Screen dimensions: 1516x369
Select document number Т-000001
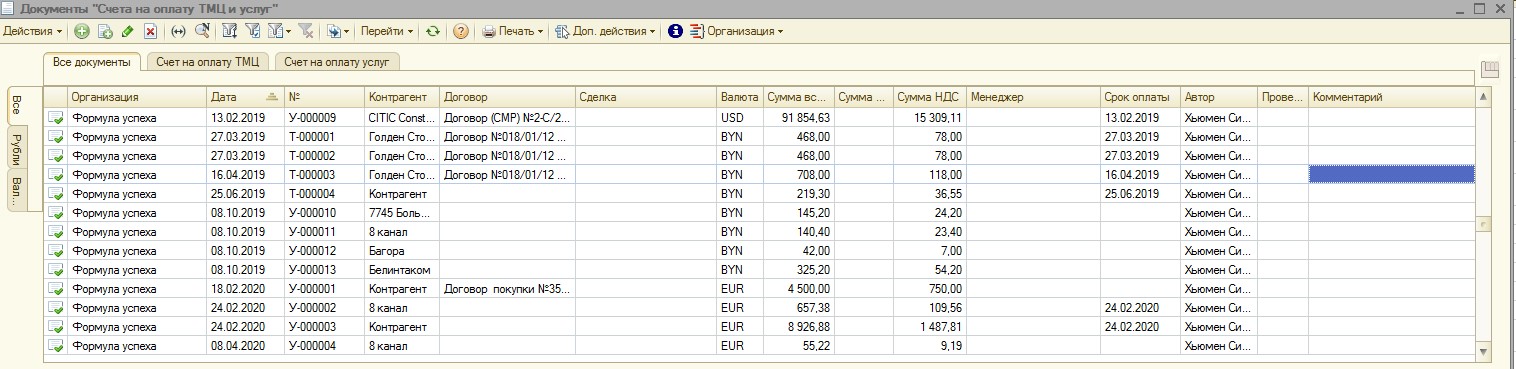(x=325, y=136)
